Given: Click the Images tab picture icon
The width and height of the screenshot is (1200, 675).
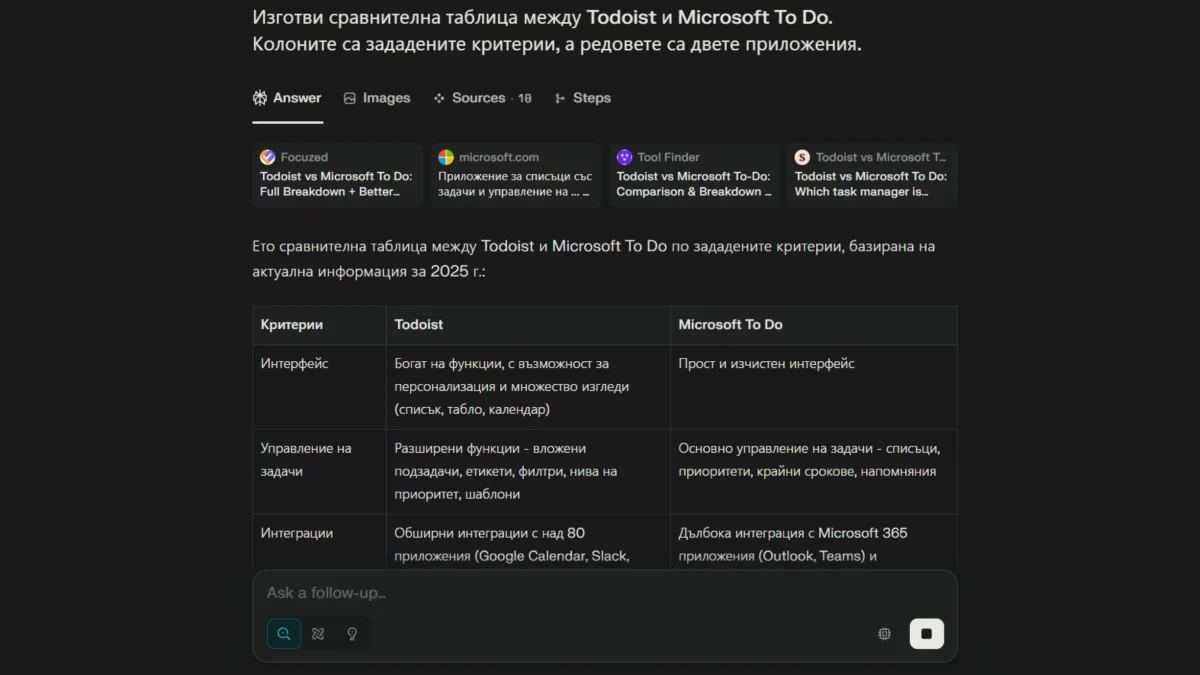Looking at the screenshot, I should coord(350,98).
